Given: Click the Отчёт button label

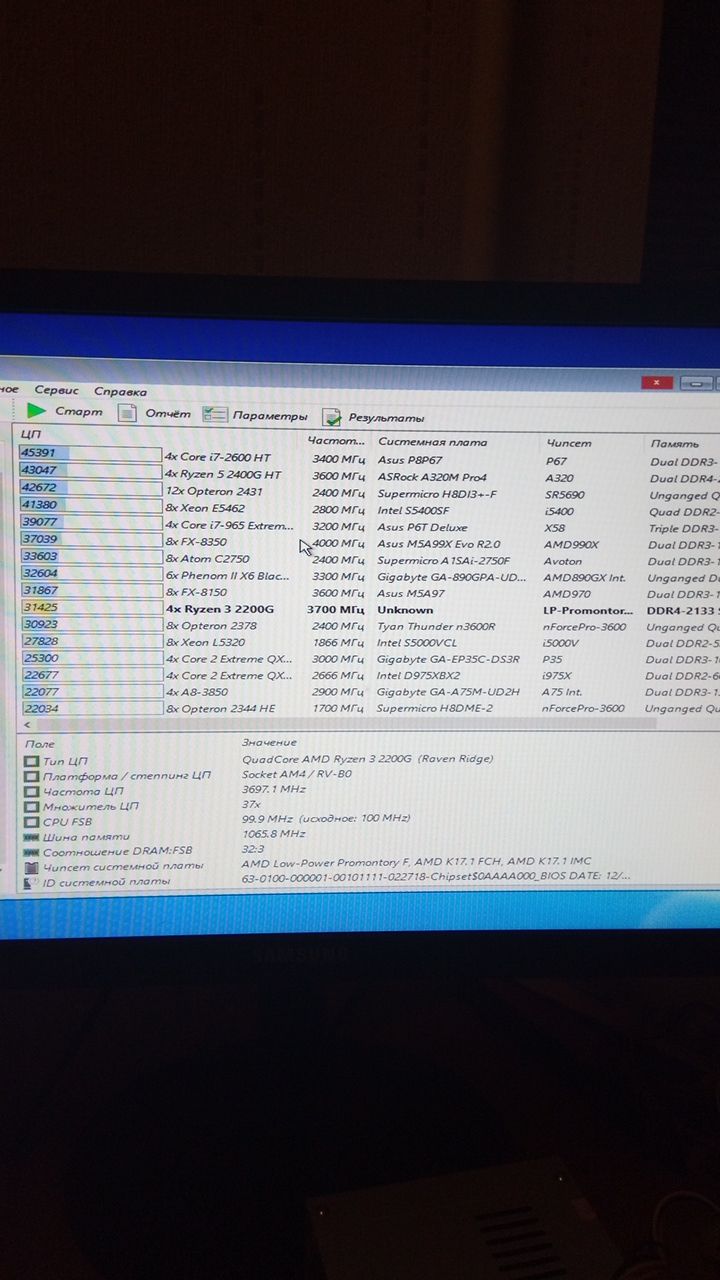Looking at the screenshot, I should tap(168, 413).
